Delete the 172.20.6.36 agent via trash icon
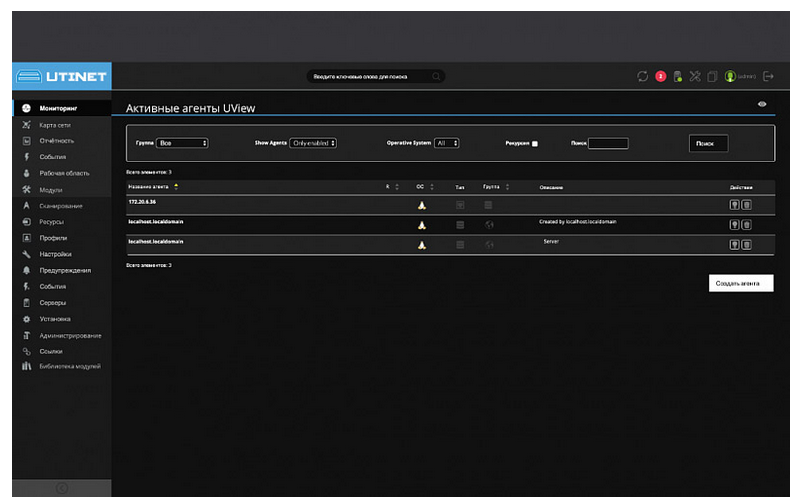The image size is (803, 504). pyautogui.click(x=746, y=204)
